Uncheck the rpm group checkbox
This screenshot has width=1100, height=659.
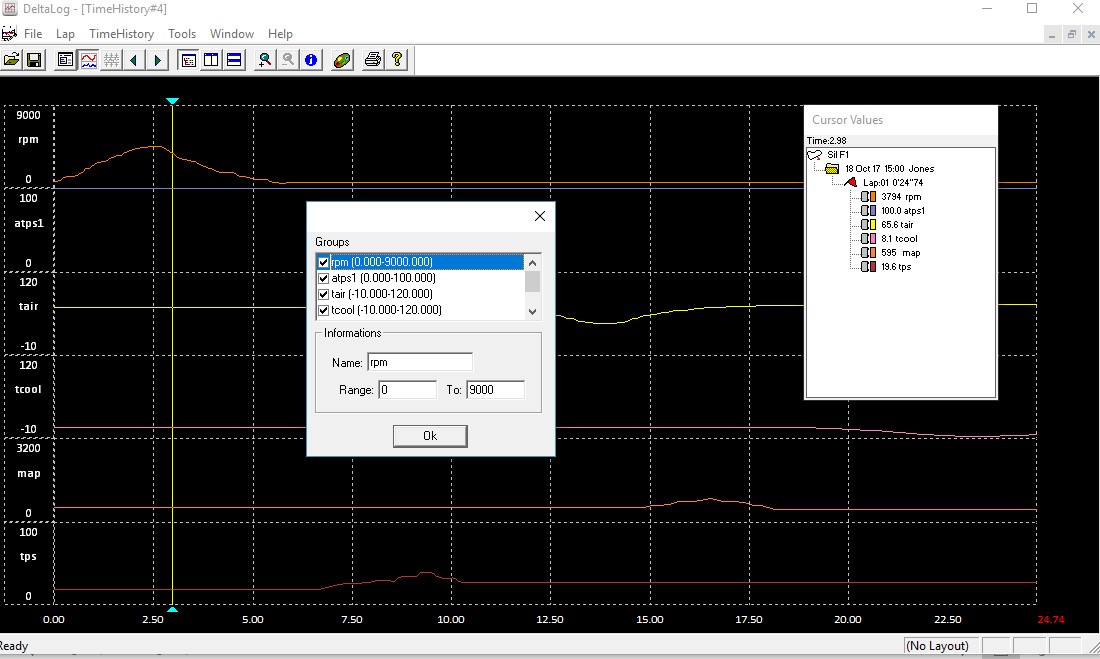coord(323,262)
